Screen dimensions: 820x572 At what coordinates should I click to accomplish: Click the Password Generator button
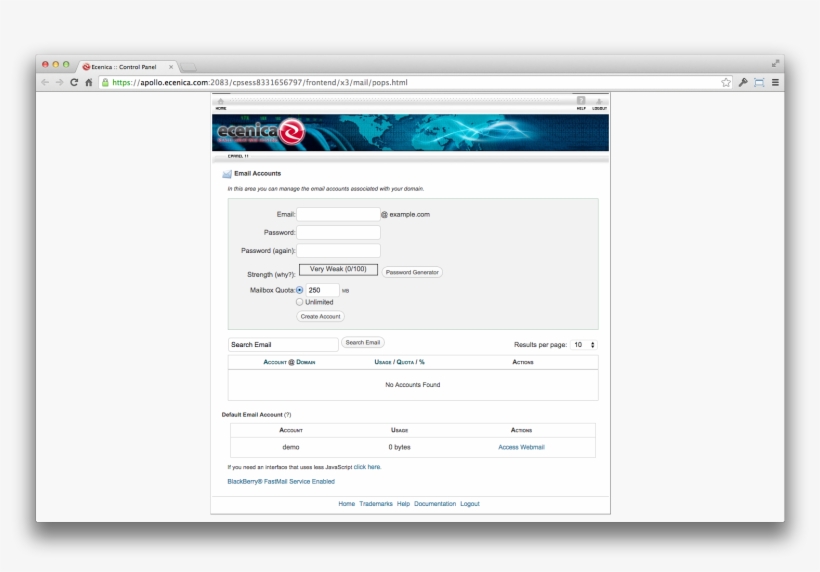[x=412, y=272]
